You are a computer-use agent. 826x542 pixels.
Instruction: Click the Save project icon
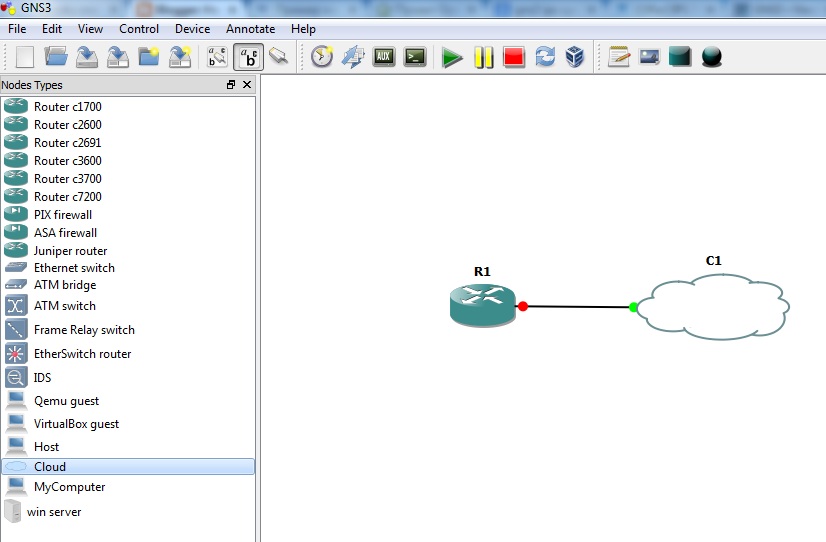pos(87,57)
